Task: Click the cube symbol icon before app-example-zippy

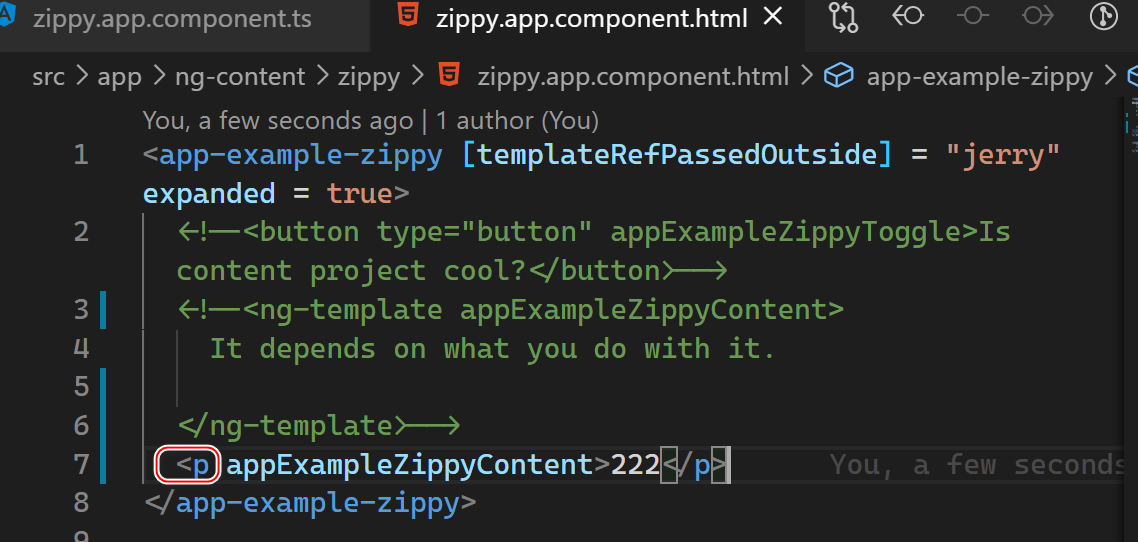Action: click(839, 76)
